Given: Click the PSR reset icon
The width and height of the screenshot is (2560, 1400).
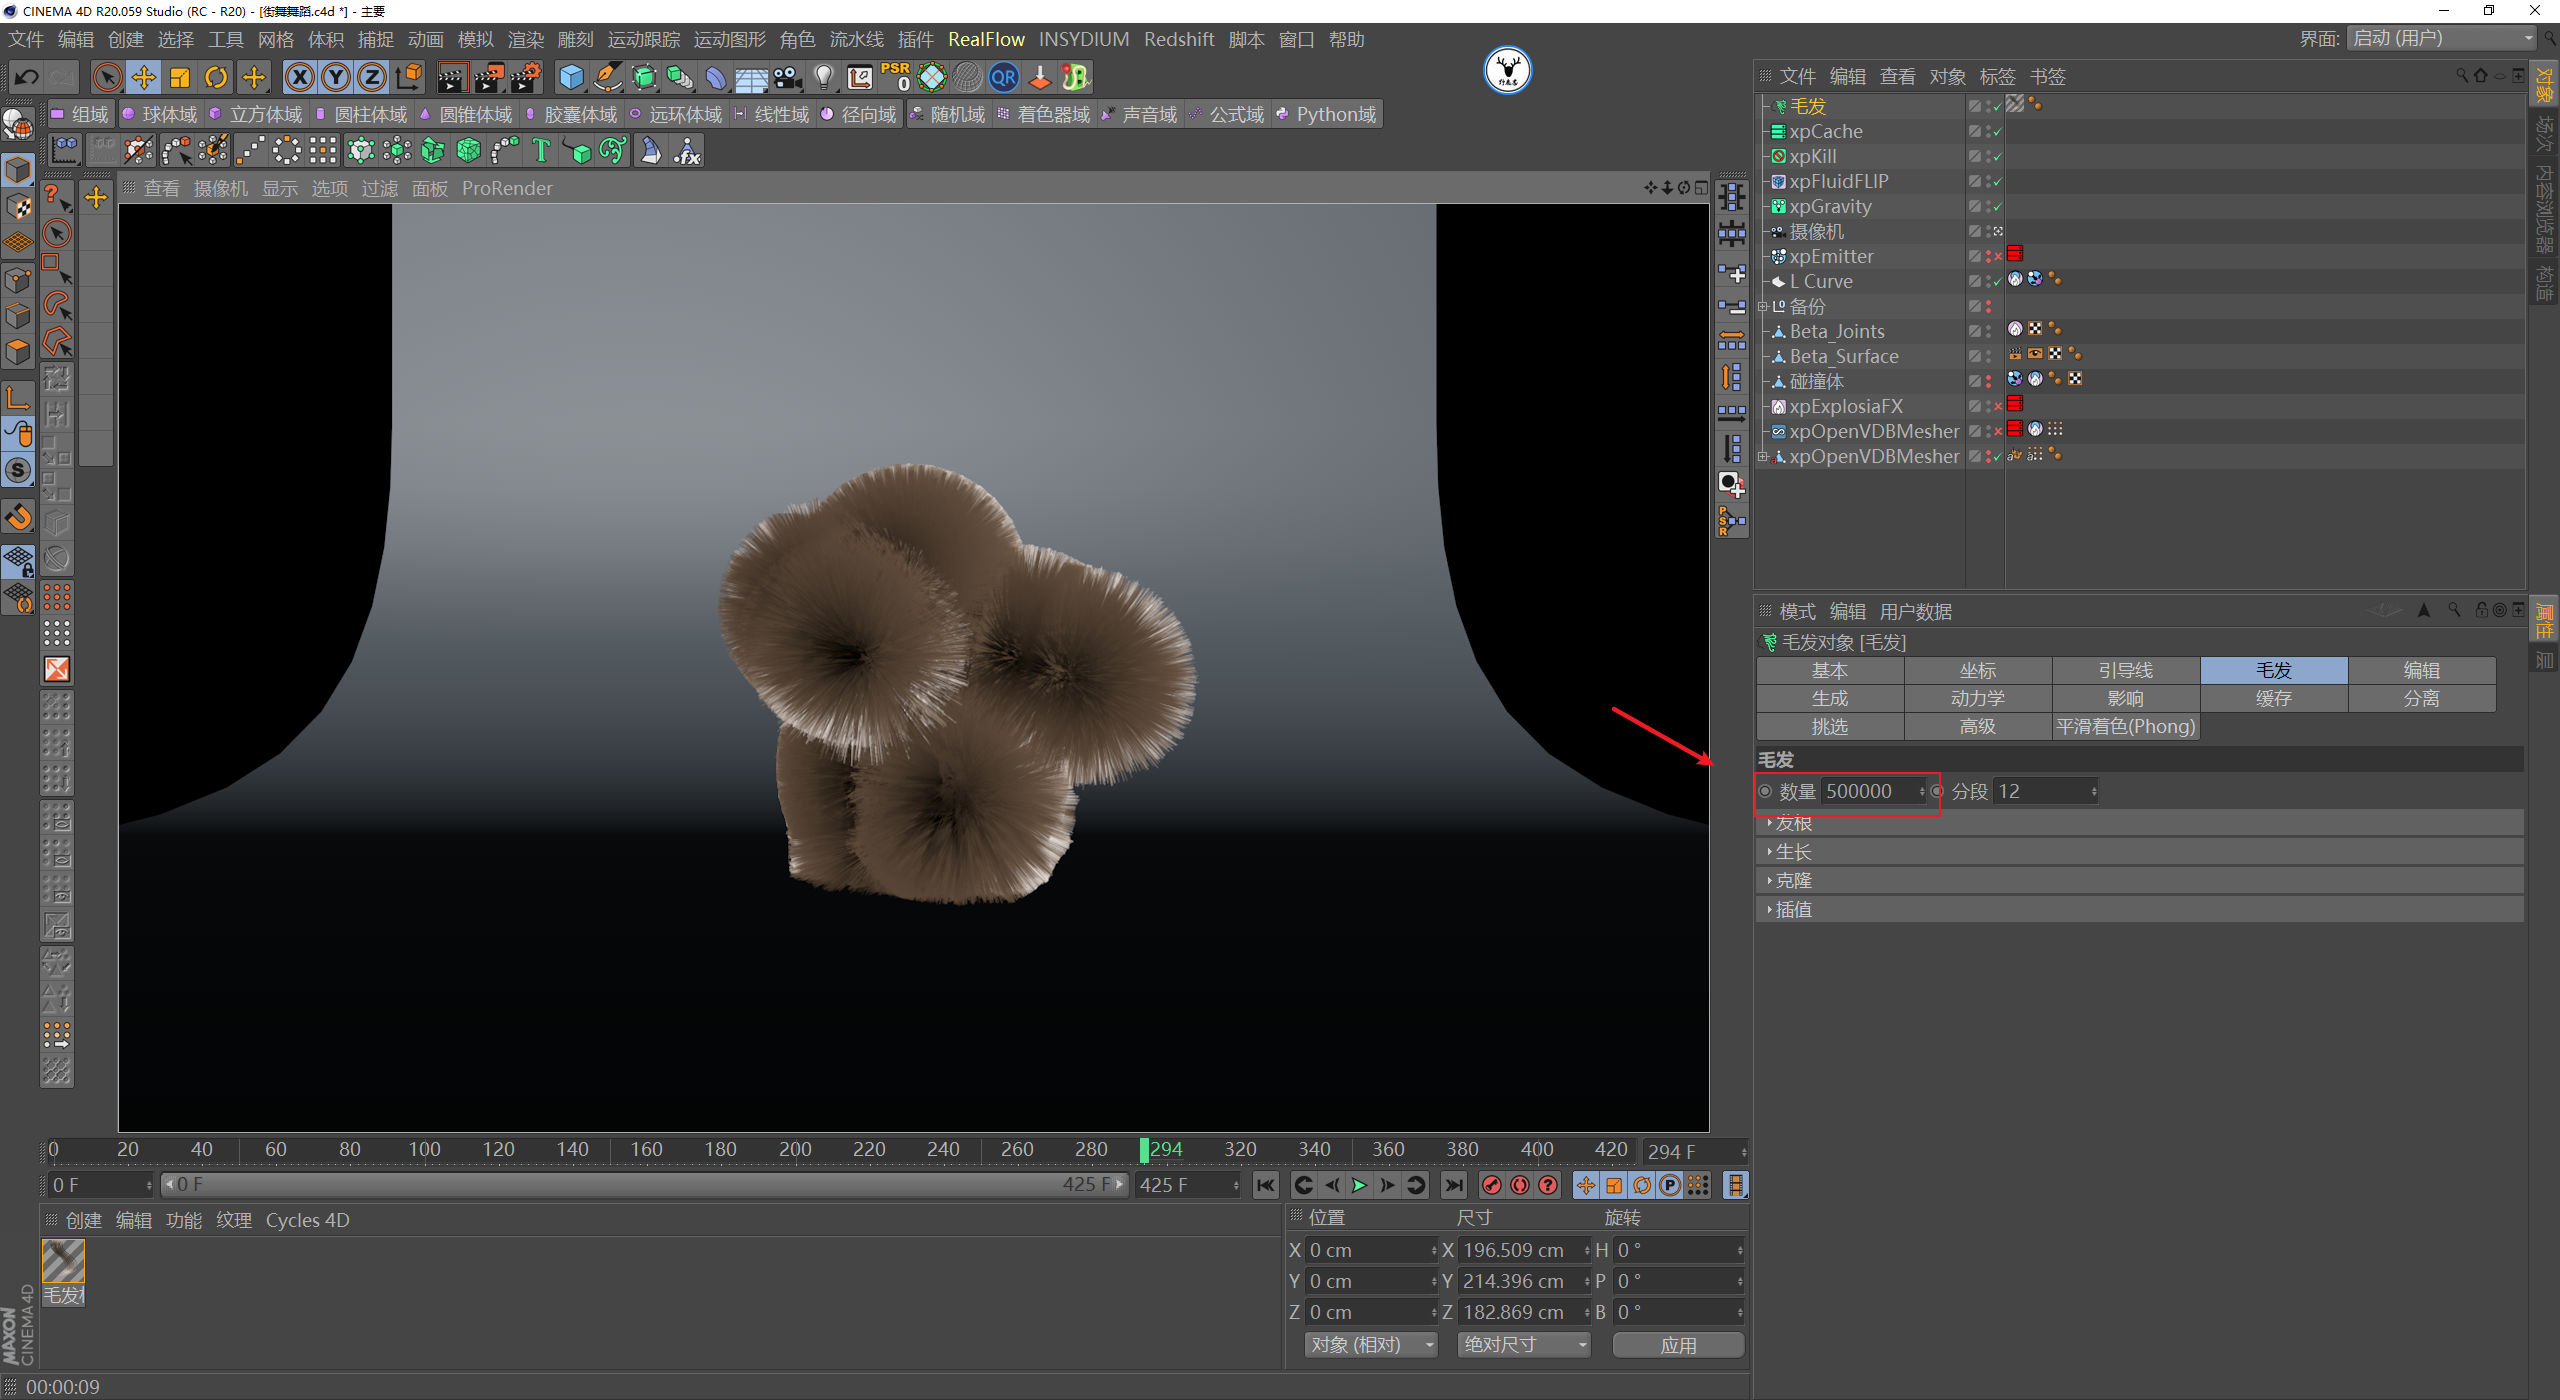Looking at the screenshot, I should [895, 77].
